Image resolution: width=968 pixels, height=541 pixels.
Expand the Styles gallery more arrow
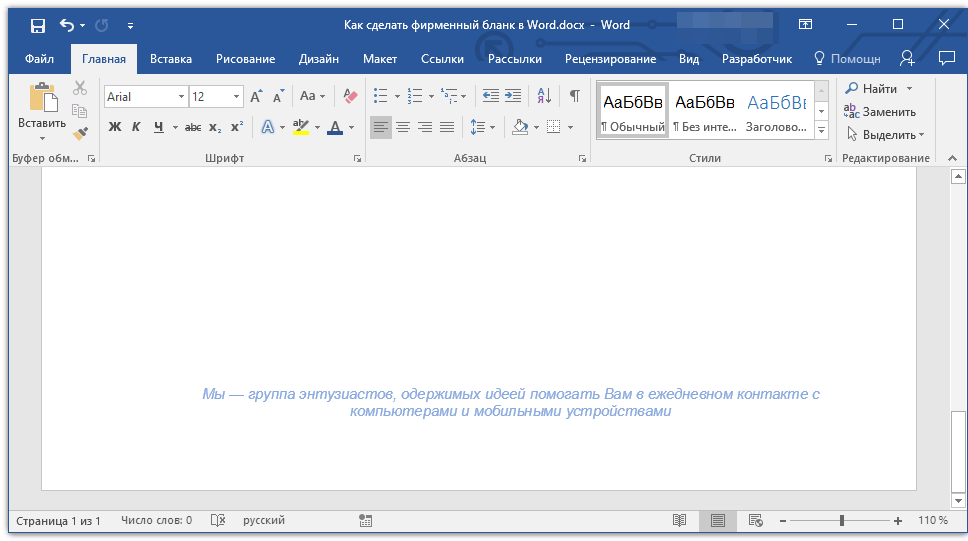(821, 131)
